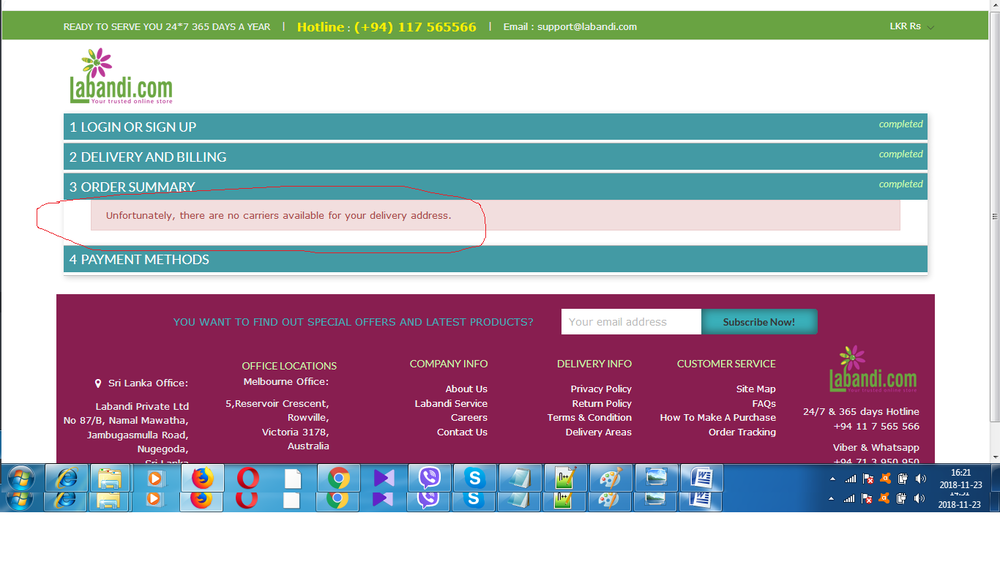The width and height of the screenshot is (1000, 562).
Task: Click 'completed' status on the Order Summary row
Action: pos(901,184)
